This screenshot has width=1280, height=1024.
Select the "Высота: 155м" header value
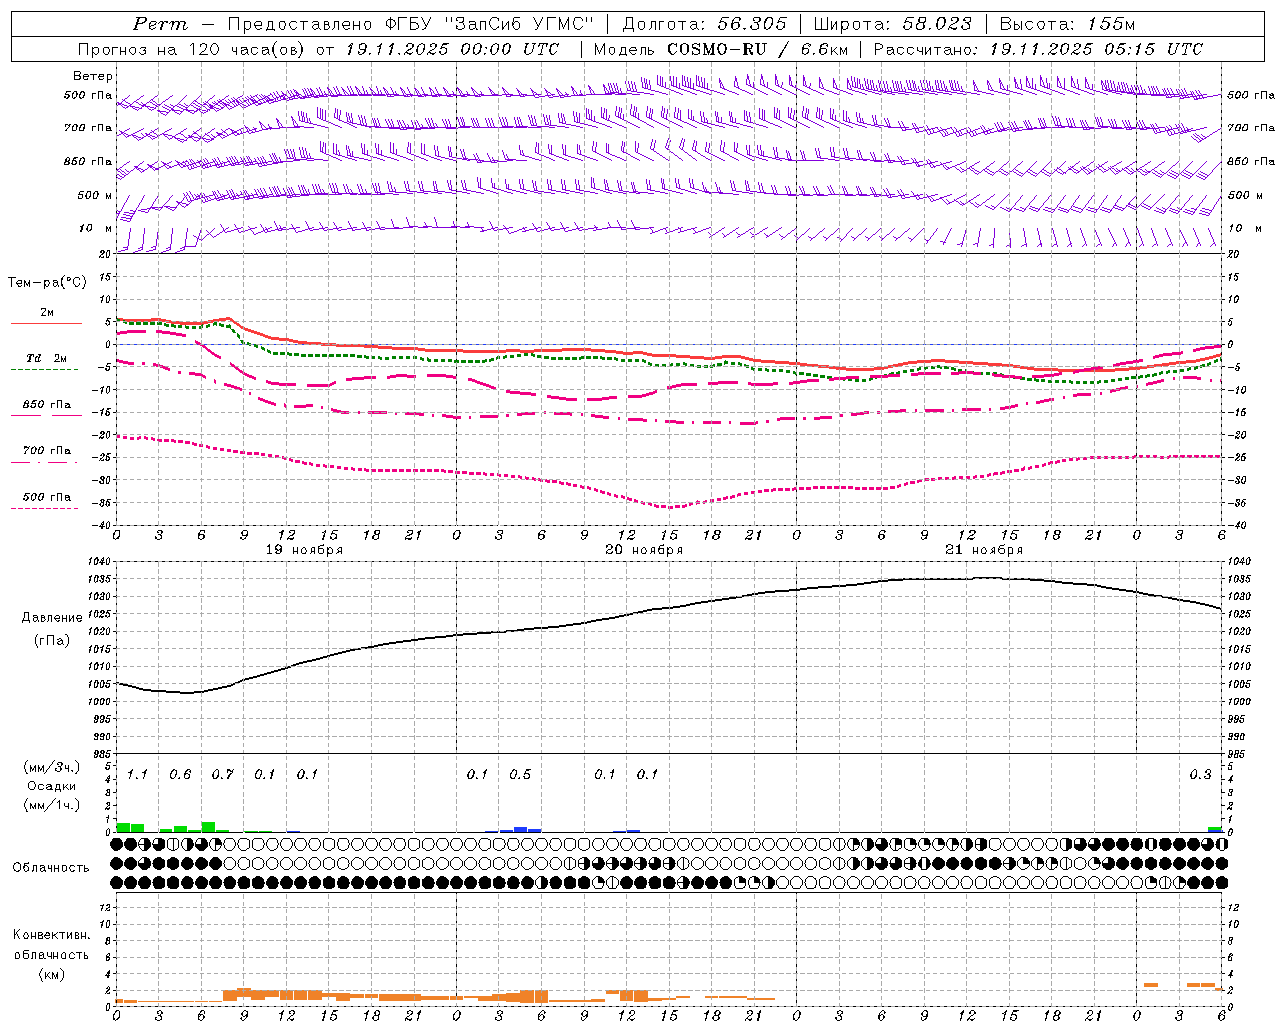[1067, 24]
